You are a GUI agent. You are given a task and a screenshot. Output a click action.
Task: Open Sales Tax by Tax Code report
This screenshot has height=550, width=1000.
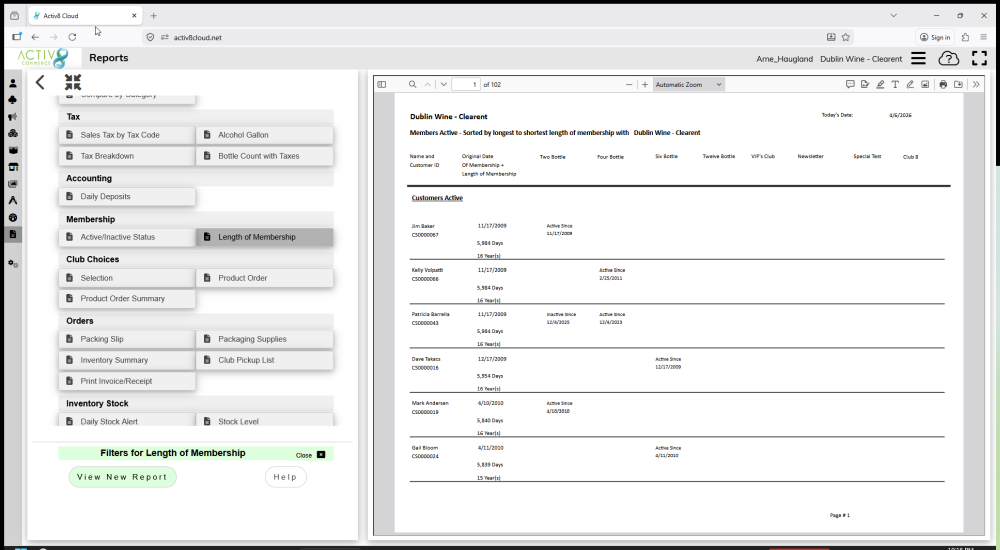coord(127,135)
